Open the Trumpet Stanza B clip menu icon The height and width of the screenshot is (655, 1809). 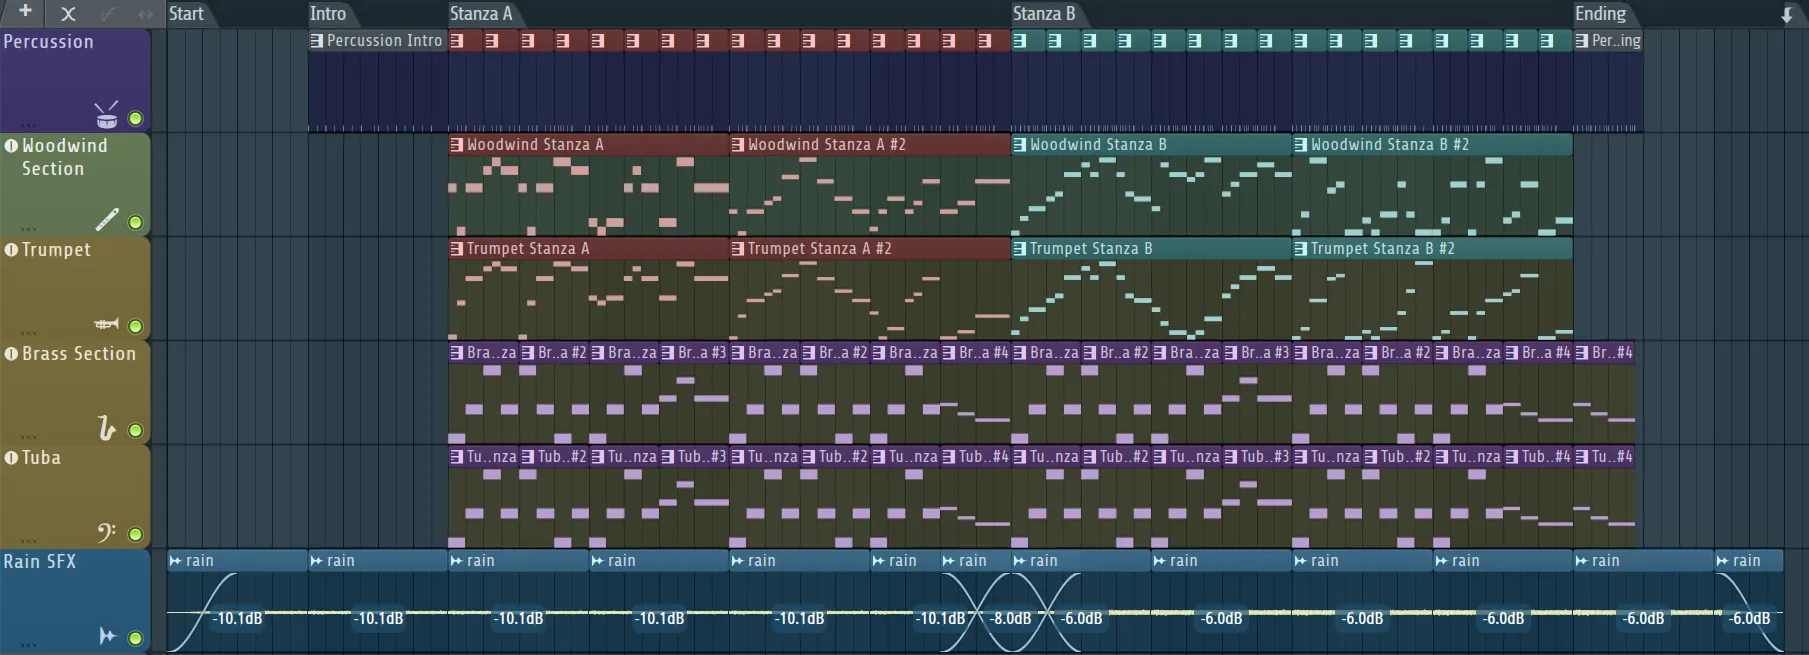(1020, 249)
